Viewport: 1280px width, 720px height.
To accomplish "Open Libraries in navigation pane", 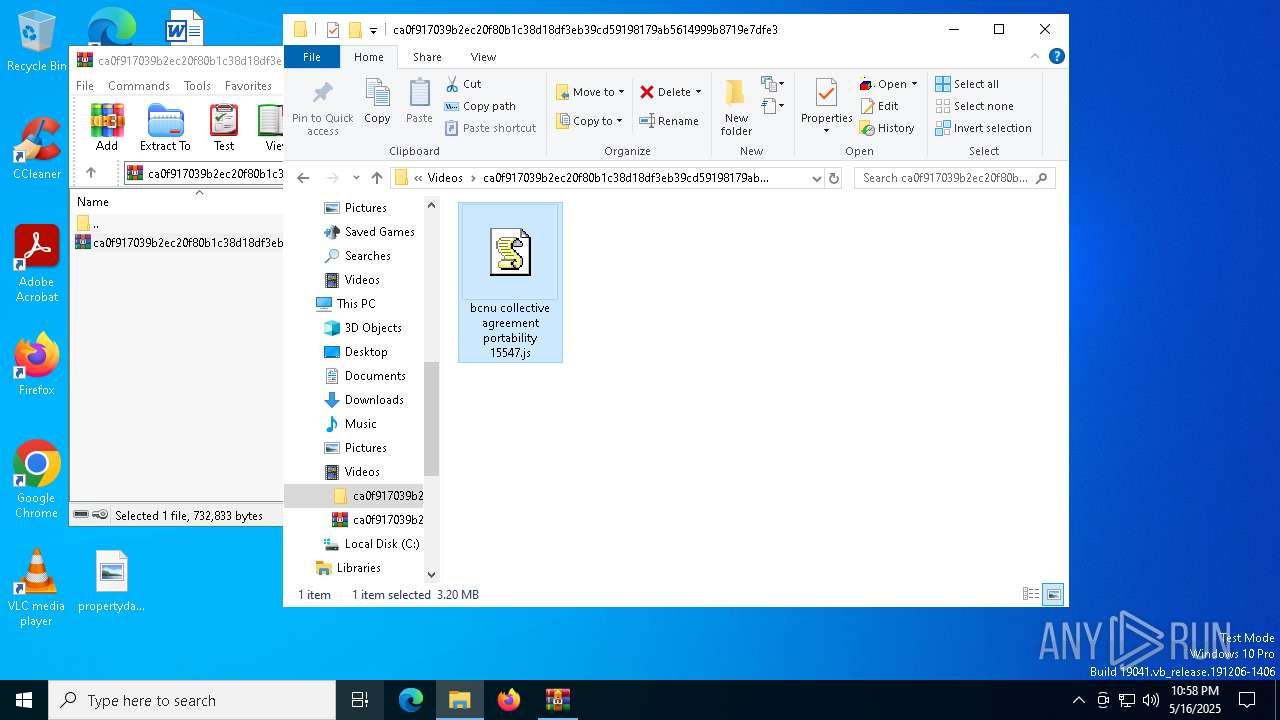I will coord(358,568).
